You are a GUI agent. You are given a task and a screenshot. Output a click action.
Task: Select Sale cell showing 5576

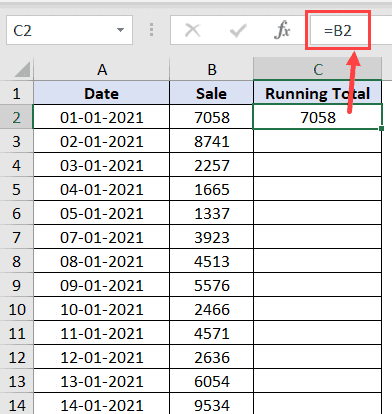[211, 285]
